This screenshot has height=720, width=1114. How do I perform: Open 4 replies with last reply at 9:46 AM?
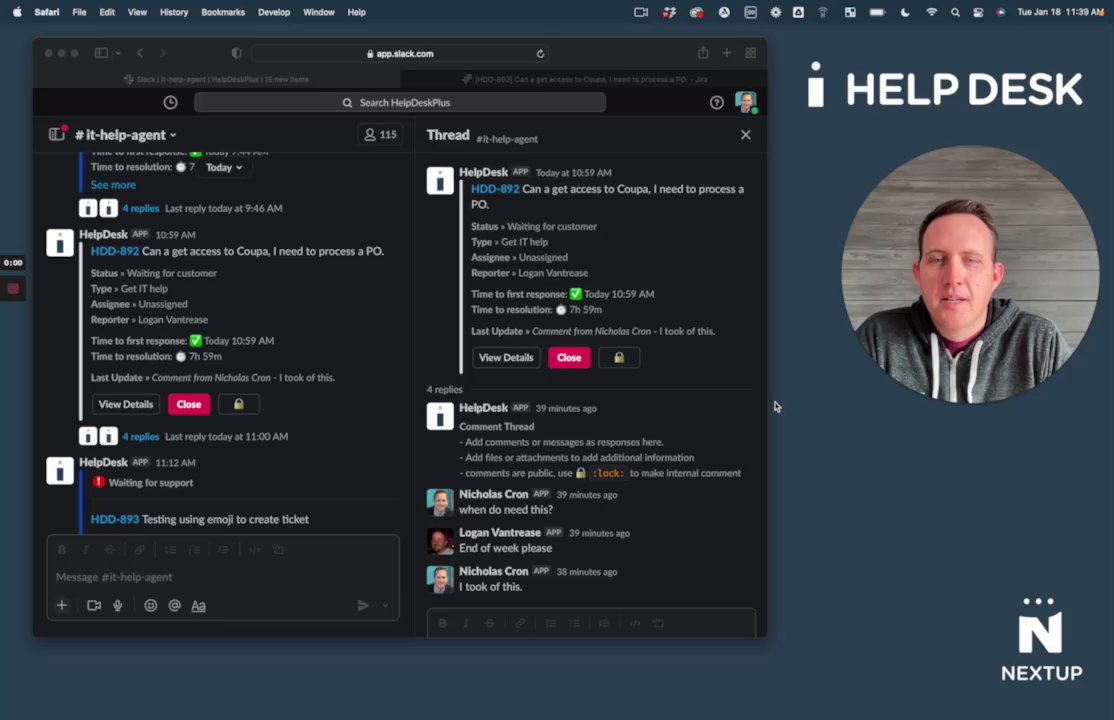(x=141, y=208)
